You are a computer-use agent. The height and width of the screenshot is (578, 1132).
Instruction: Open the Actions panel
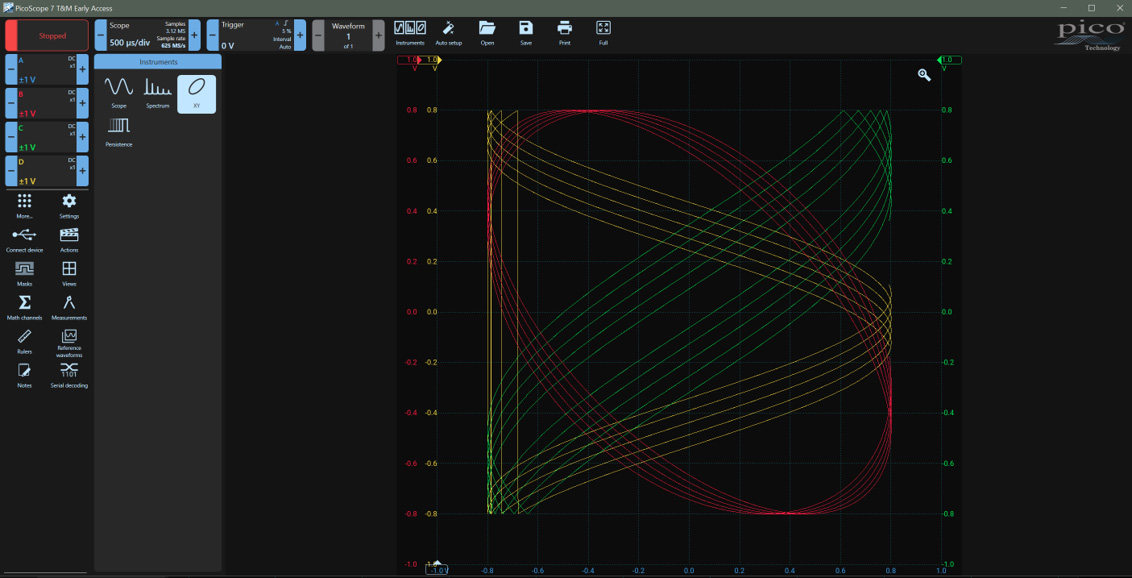click(69, 238)
